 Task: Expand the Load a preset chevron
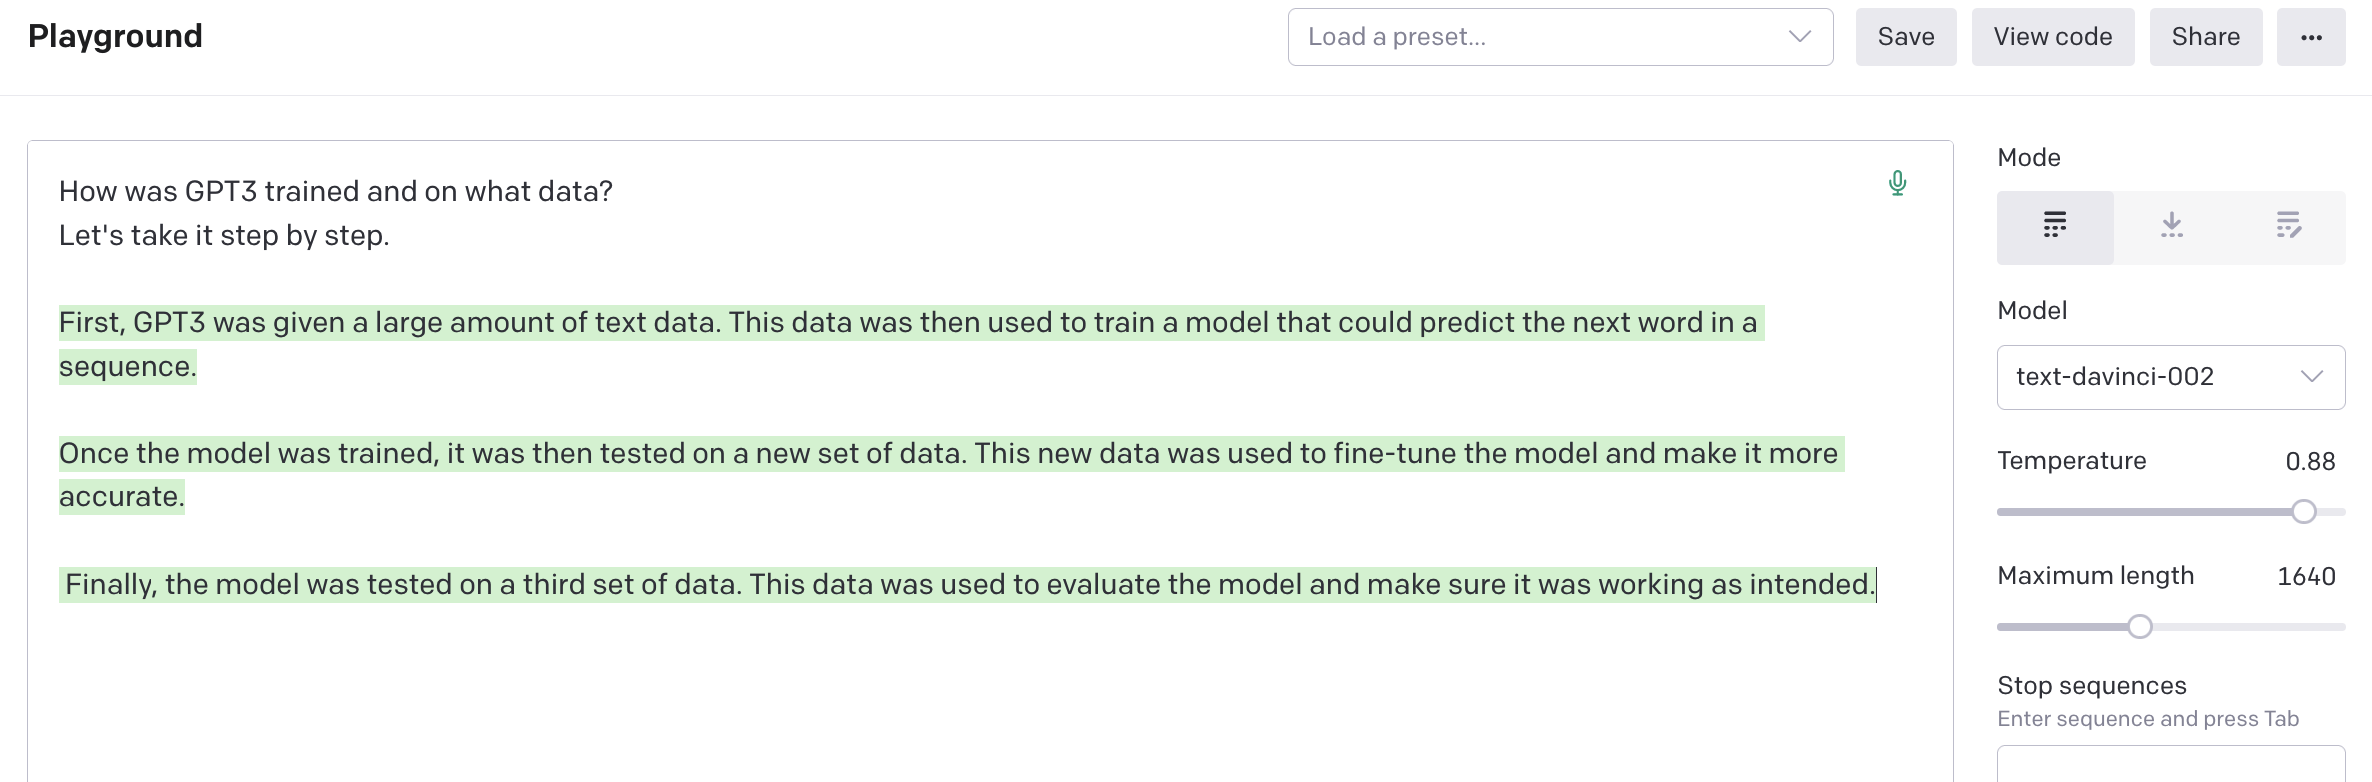1800,37
